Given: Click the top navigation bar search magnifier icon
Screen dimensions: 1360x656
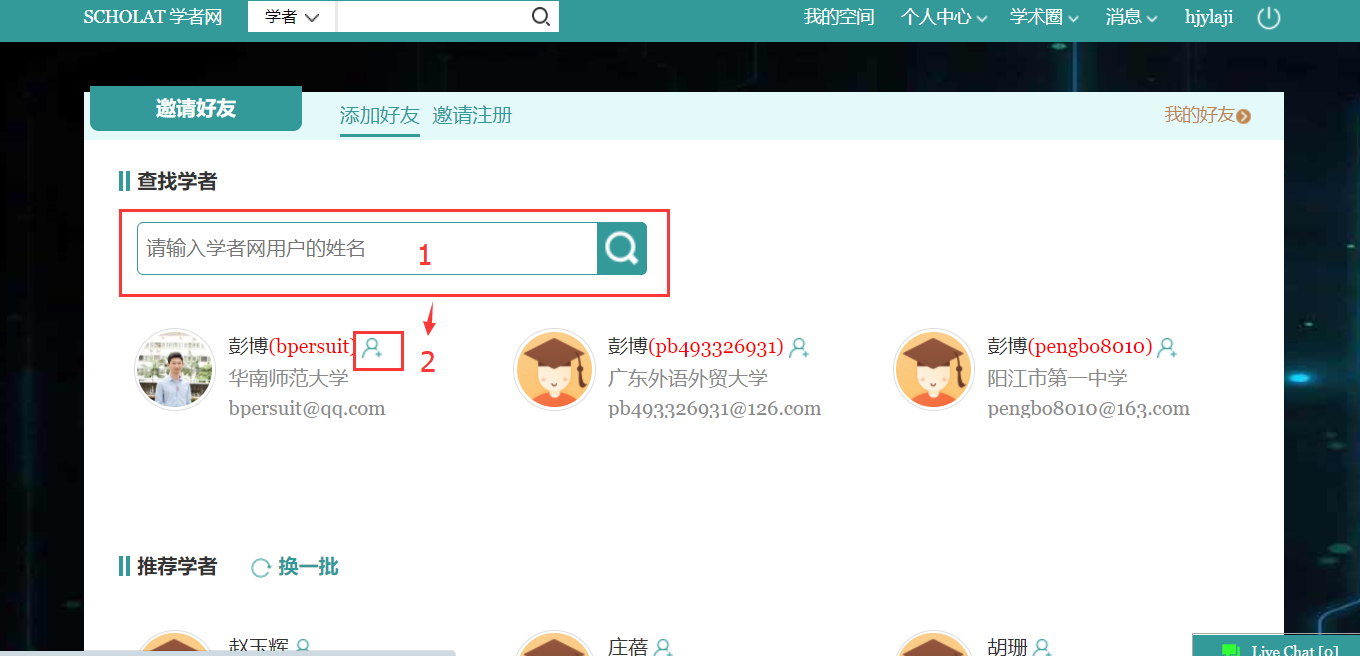Looking at the screenshot, I should (x=540, y=17).
